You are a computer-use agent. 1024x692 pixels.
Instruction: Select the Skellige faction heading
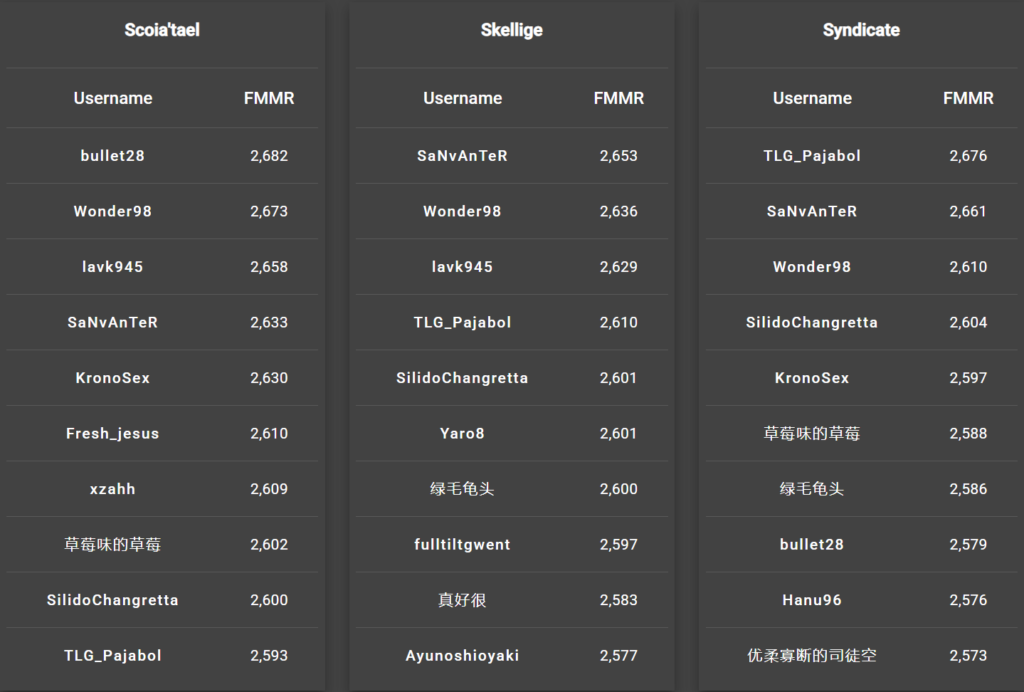512,30
